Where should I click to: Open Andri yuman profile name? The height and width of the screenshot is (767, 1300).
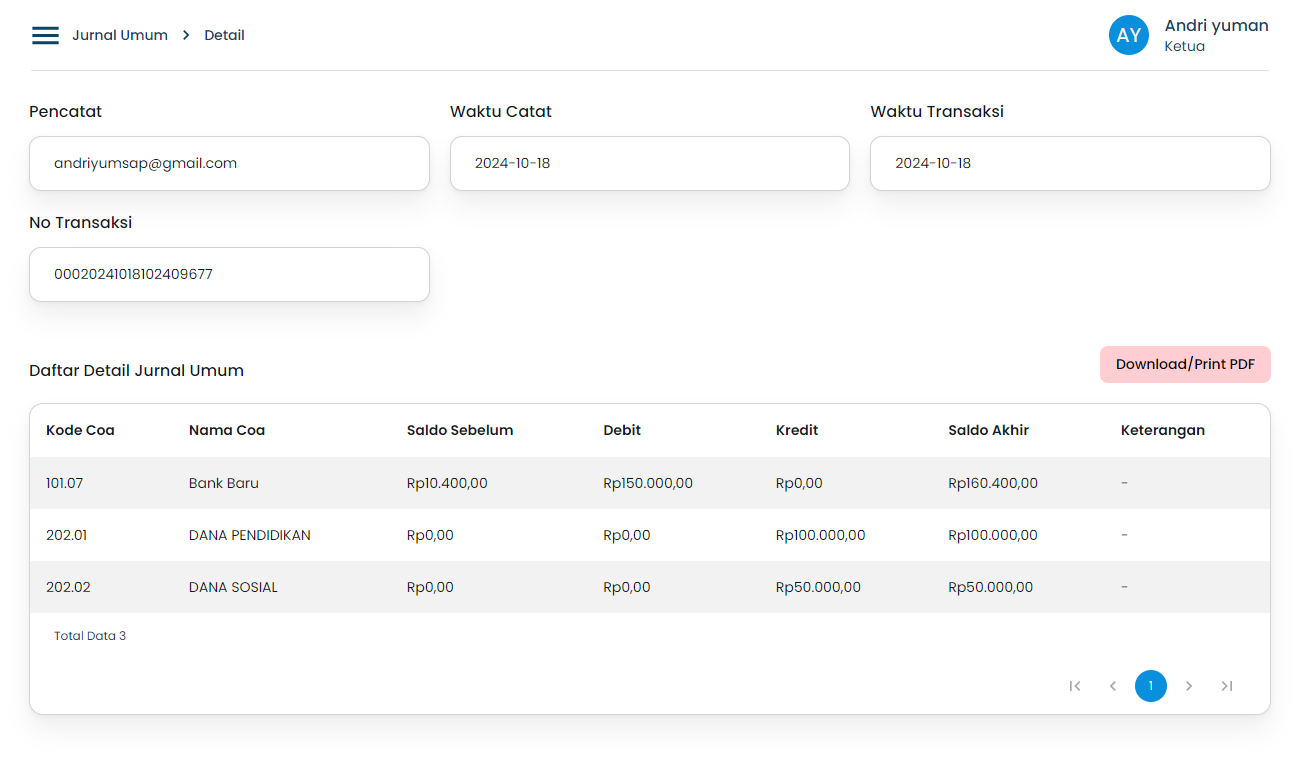point(1216,26)
